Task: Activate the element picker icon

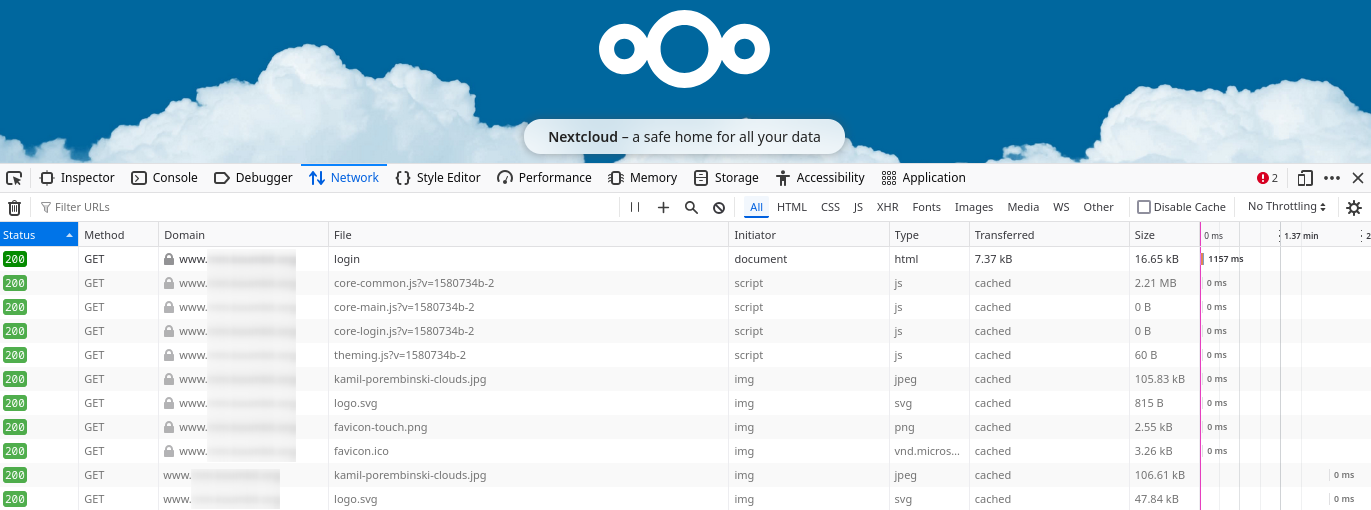Action: [14, 178]
